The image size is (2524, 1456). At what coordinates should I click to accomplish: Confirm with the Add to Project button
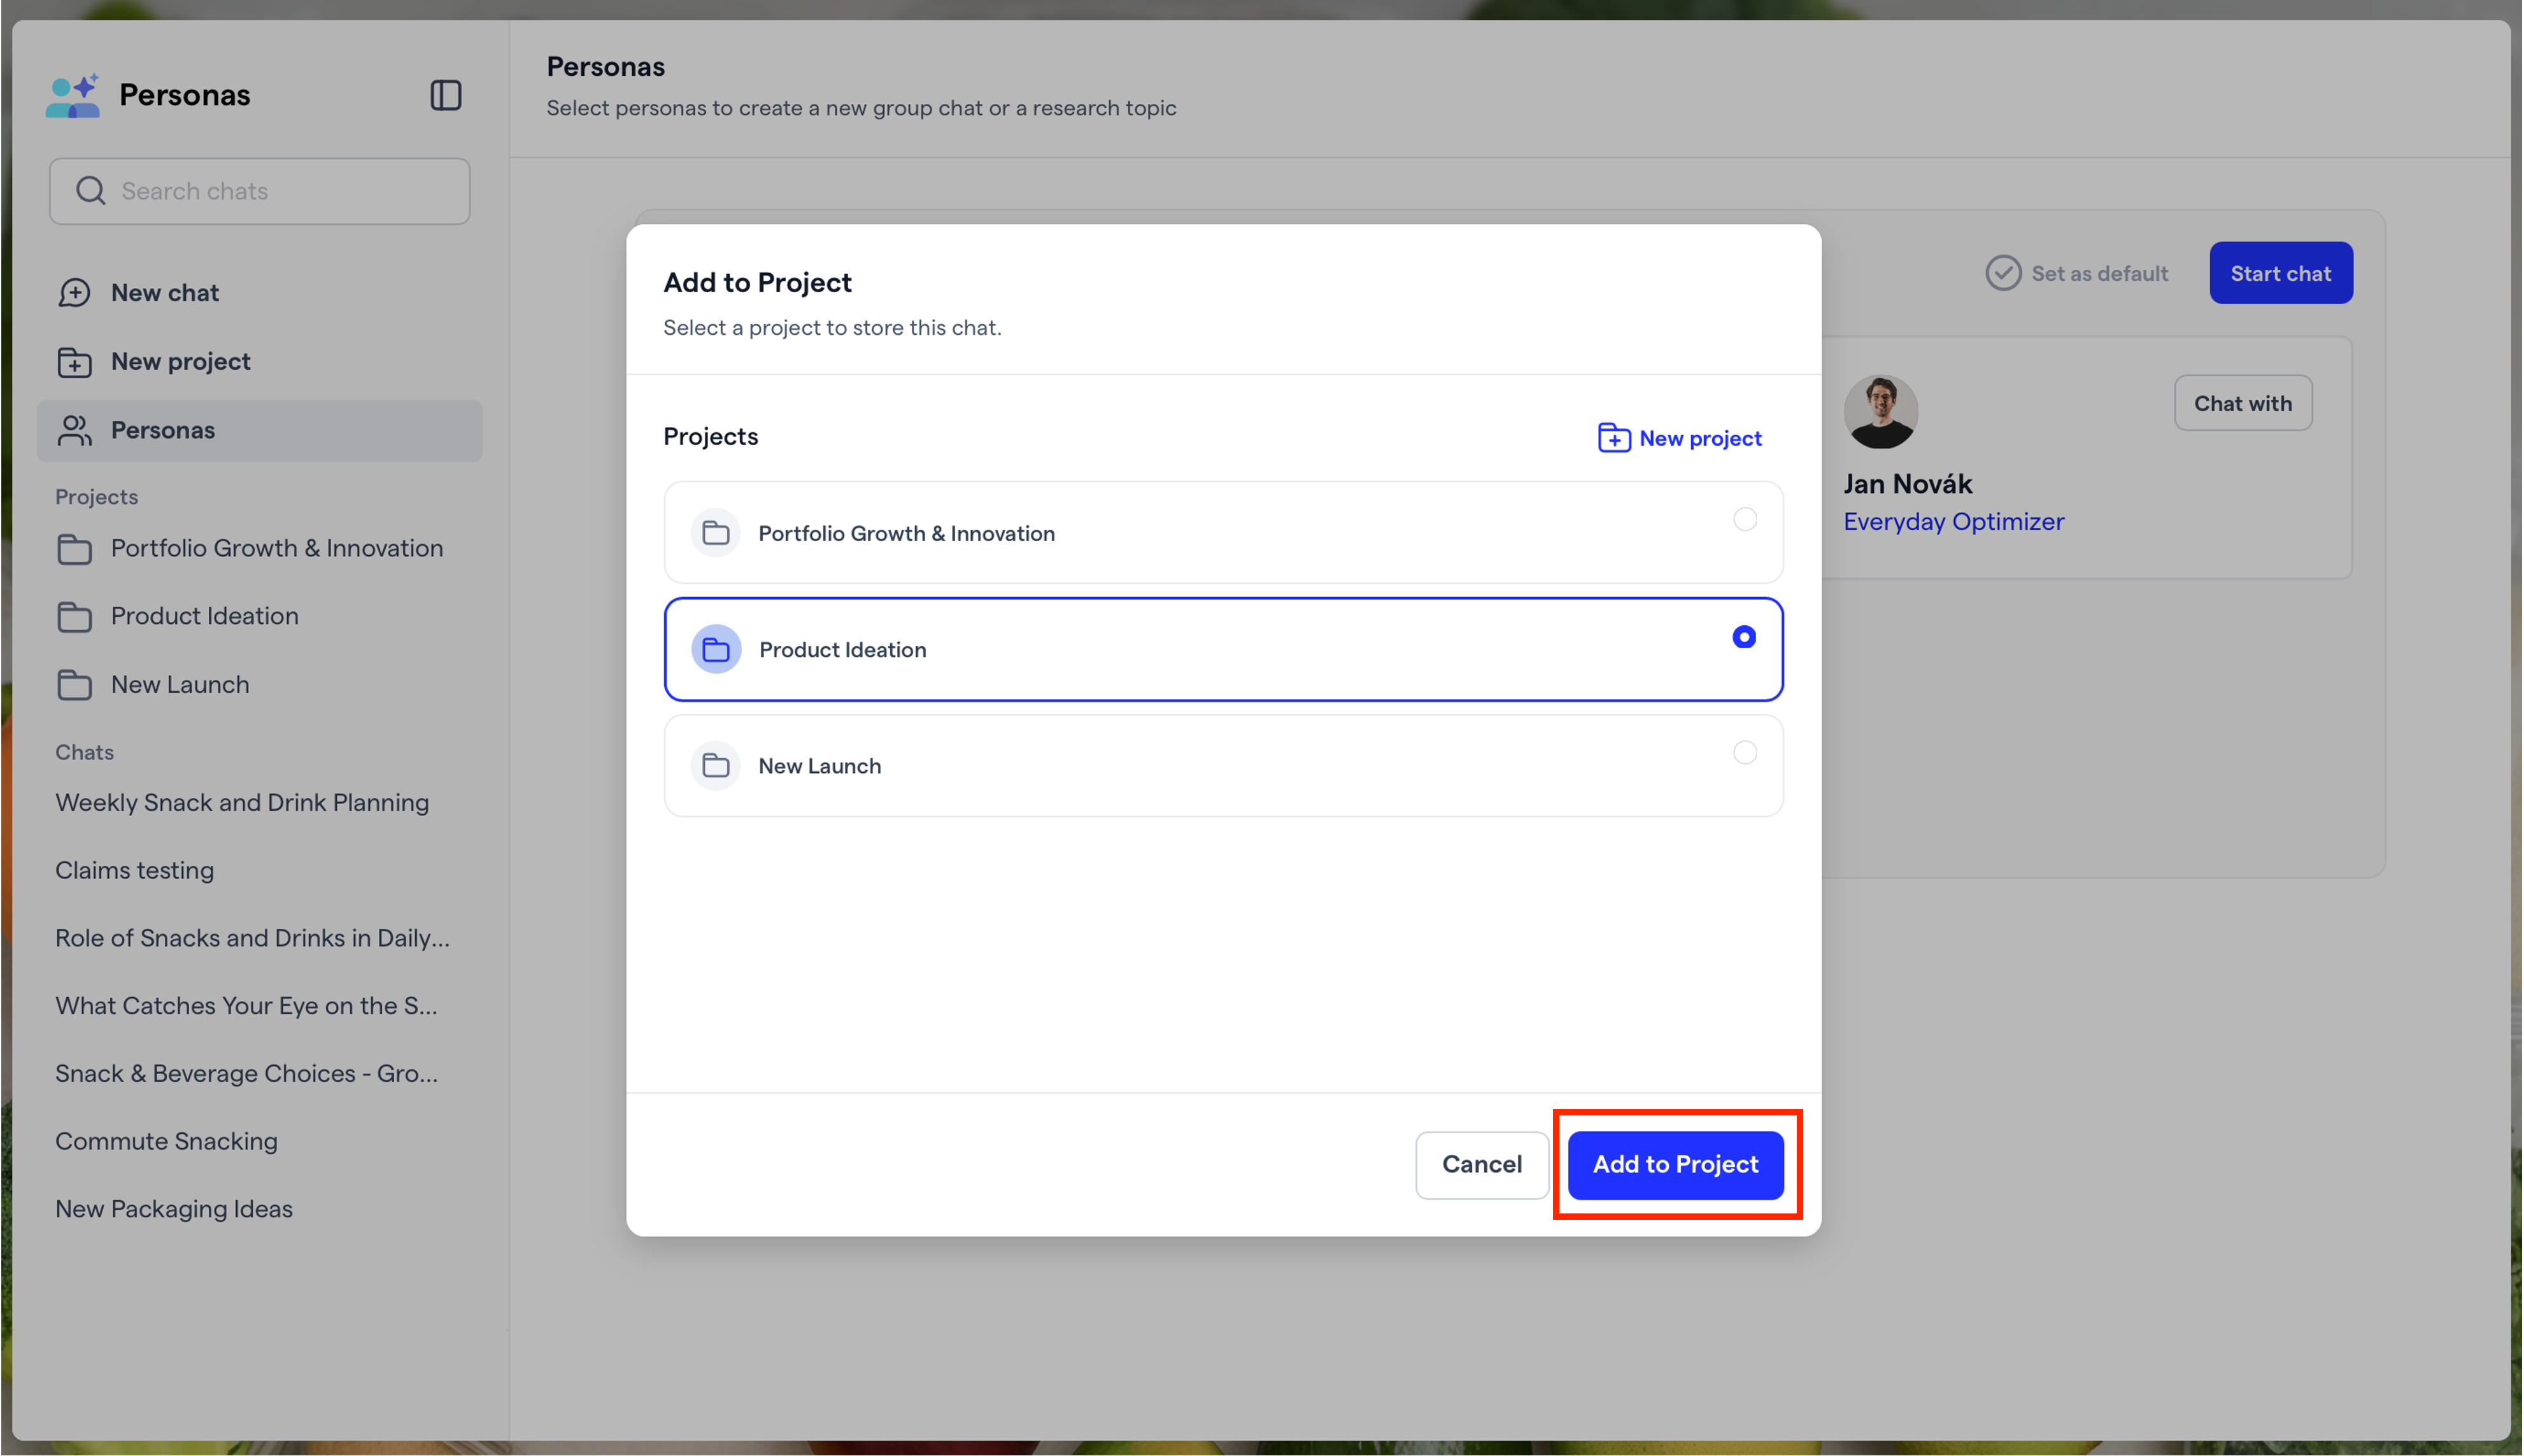tap(1676, 1165)
